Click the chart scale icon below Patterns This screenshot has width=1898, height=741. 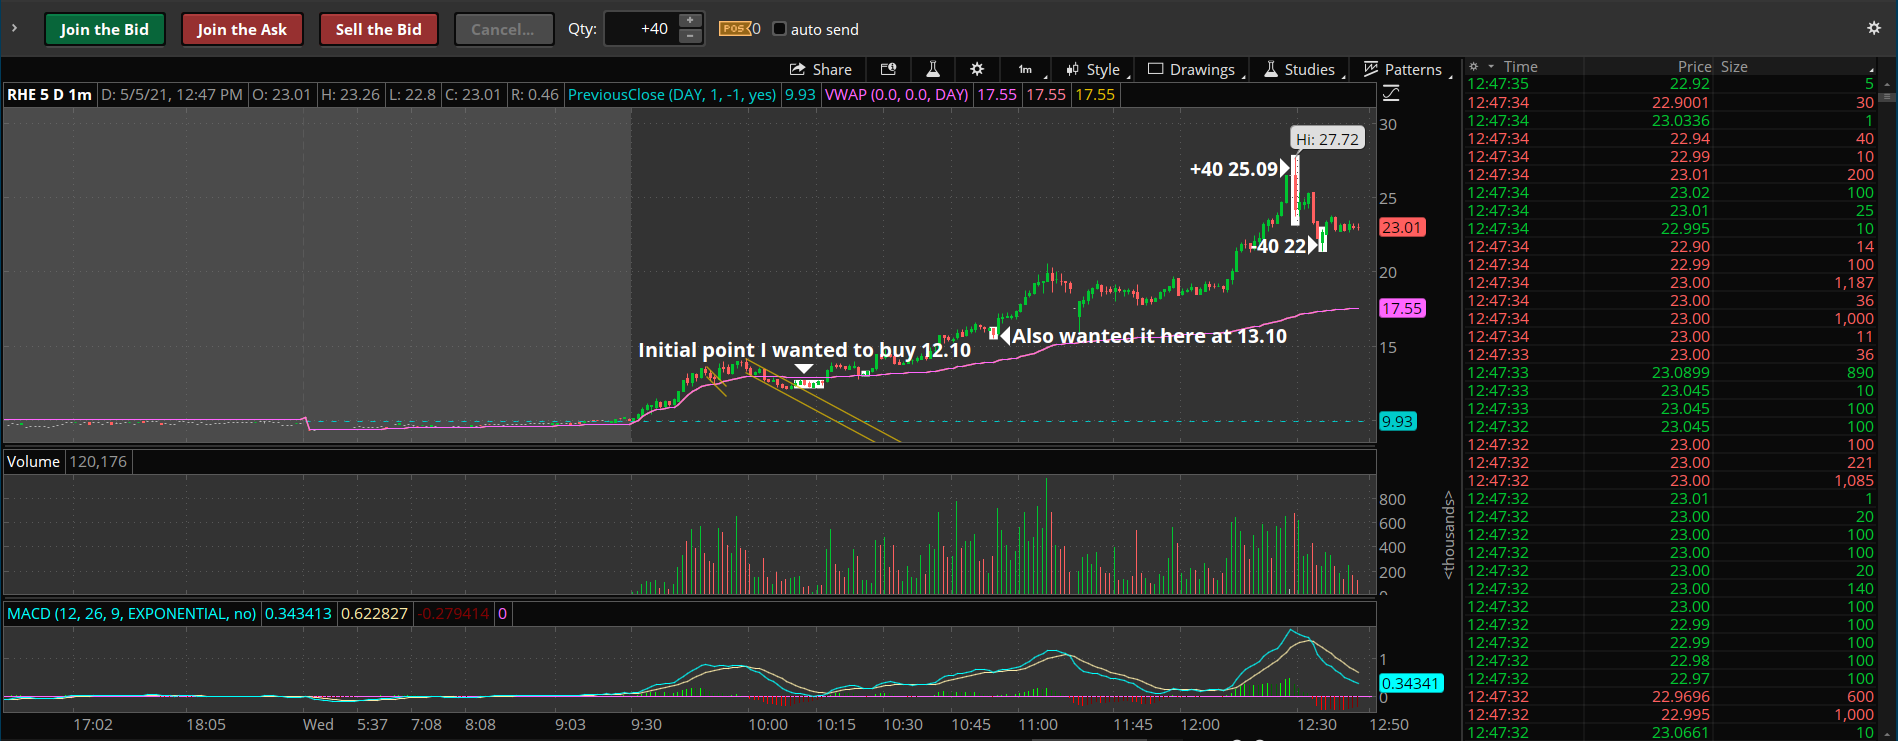coord(1391,94)
